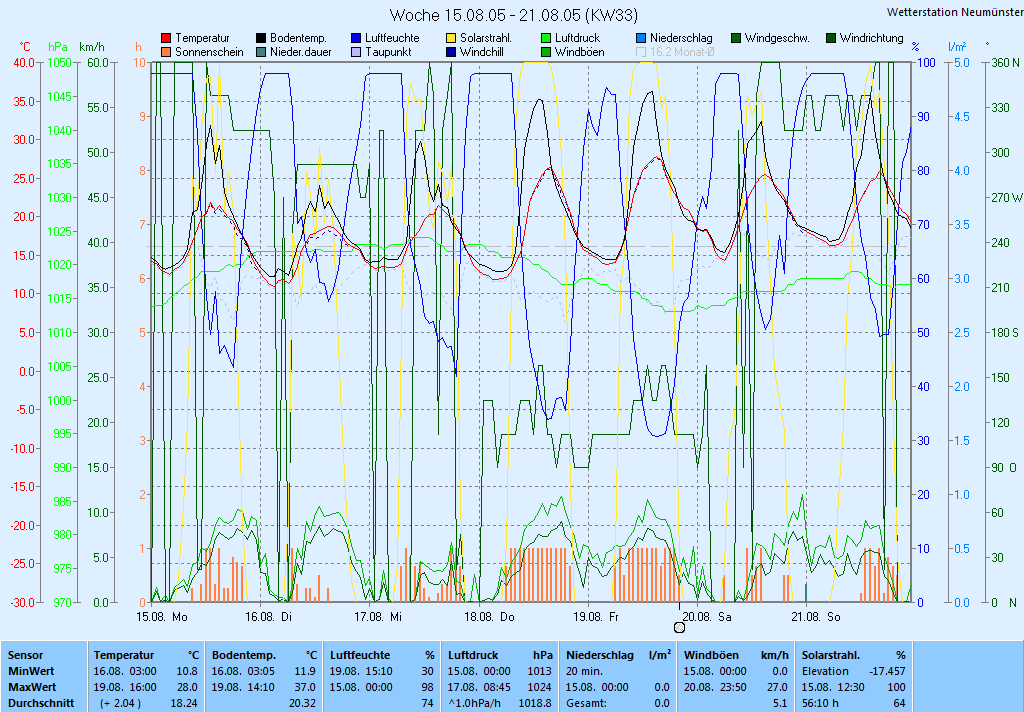1024x712 pixels.
Task: Click the Elevation value -17.457
Action: point(888,671)
